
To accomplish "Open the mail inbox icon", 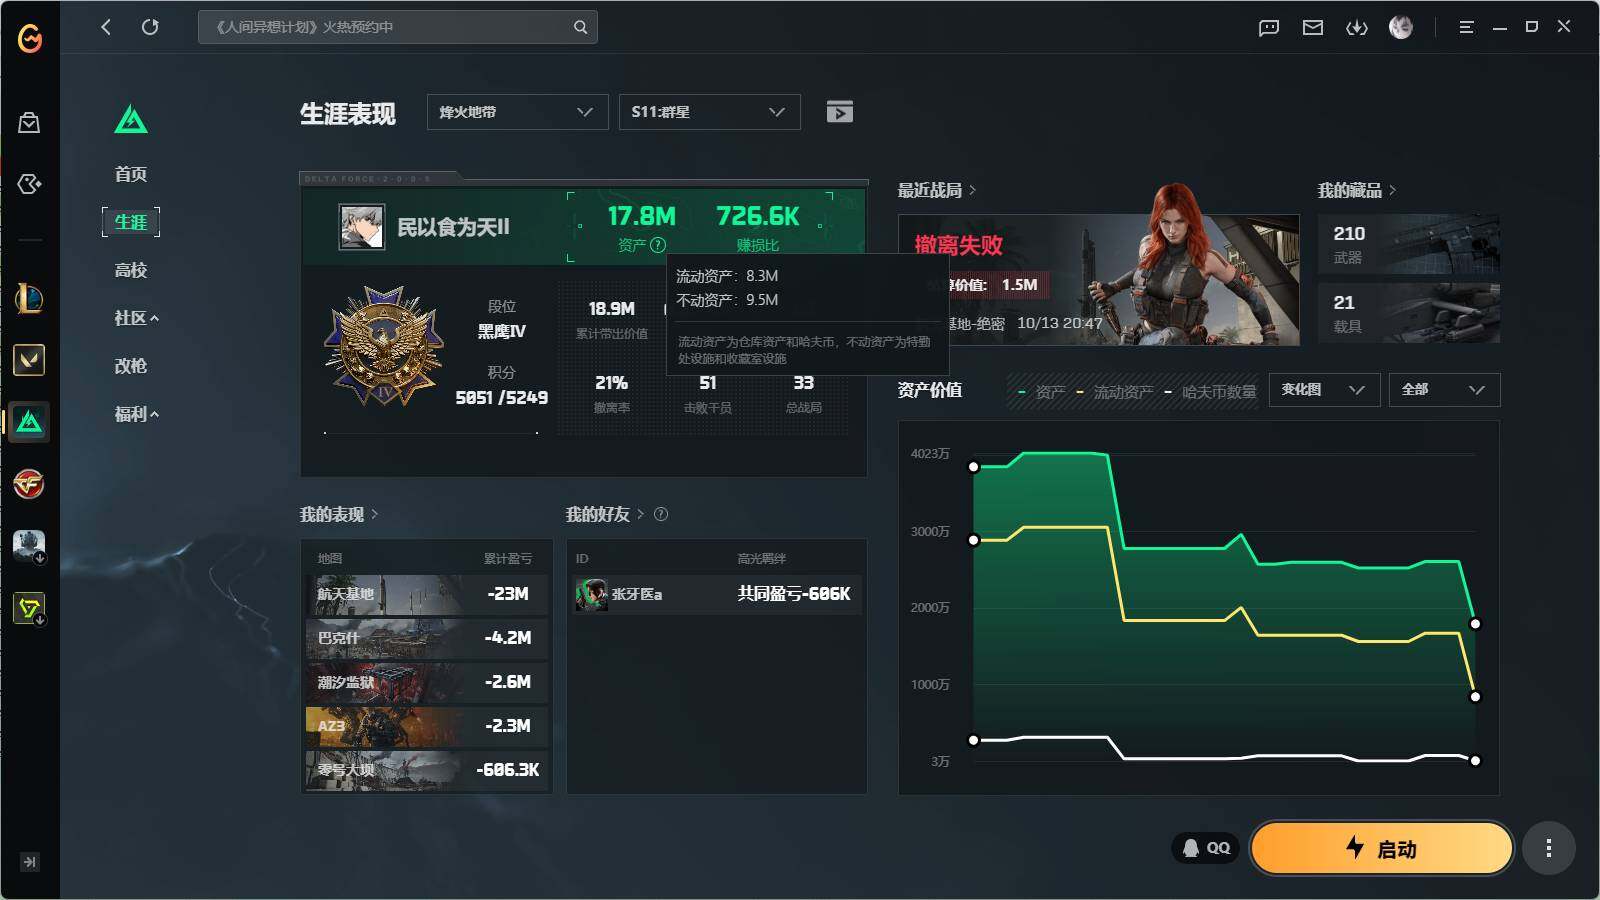I will coord(1313,28).
